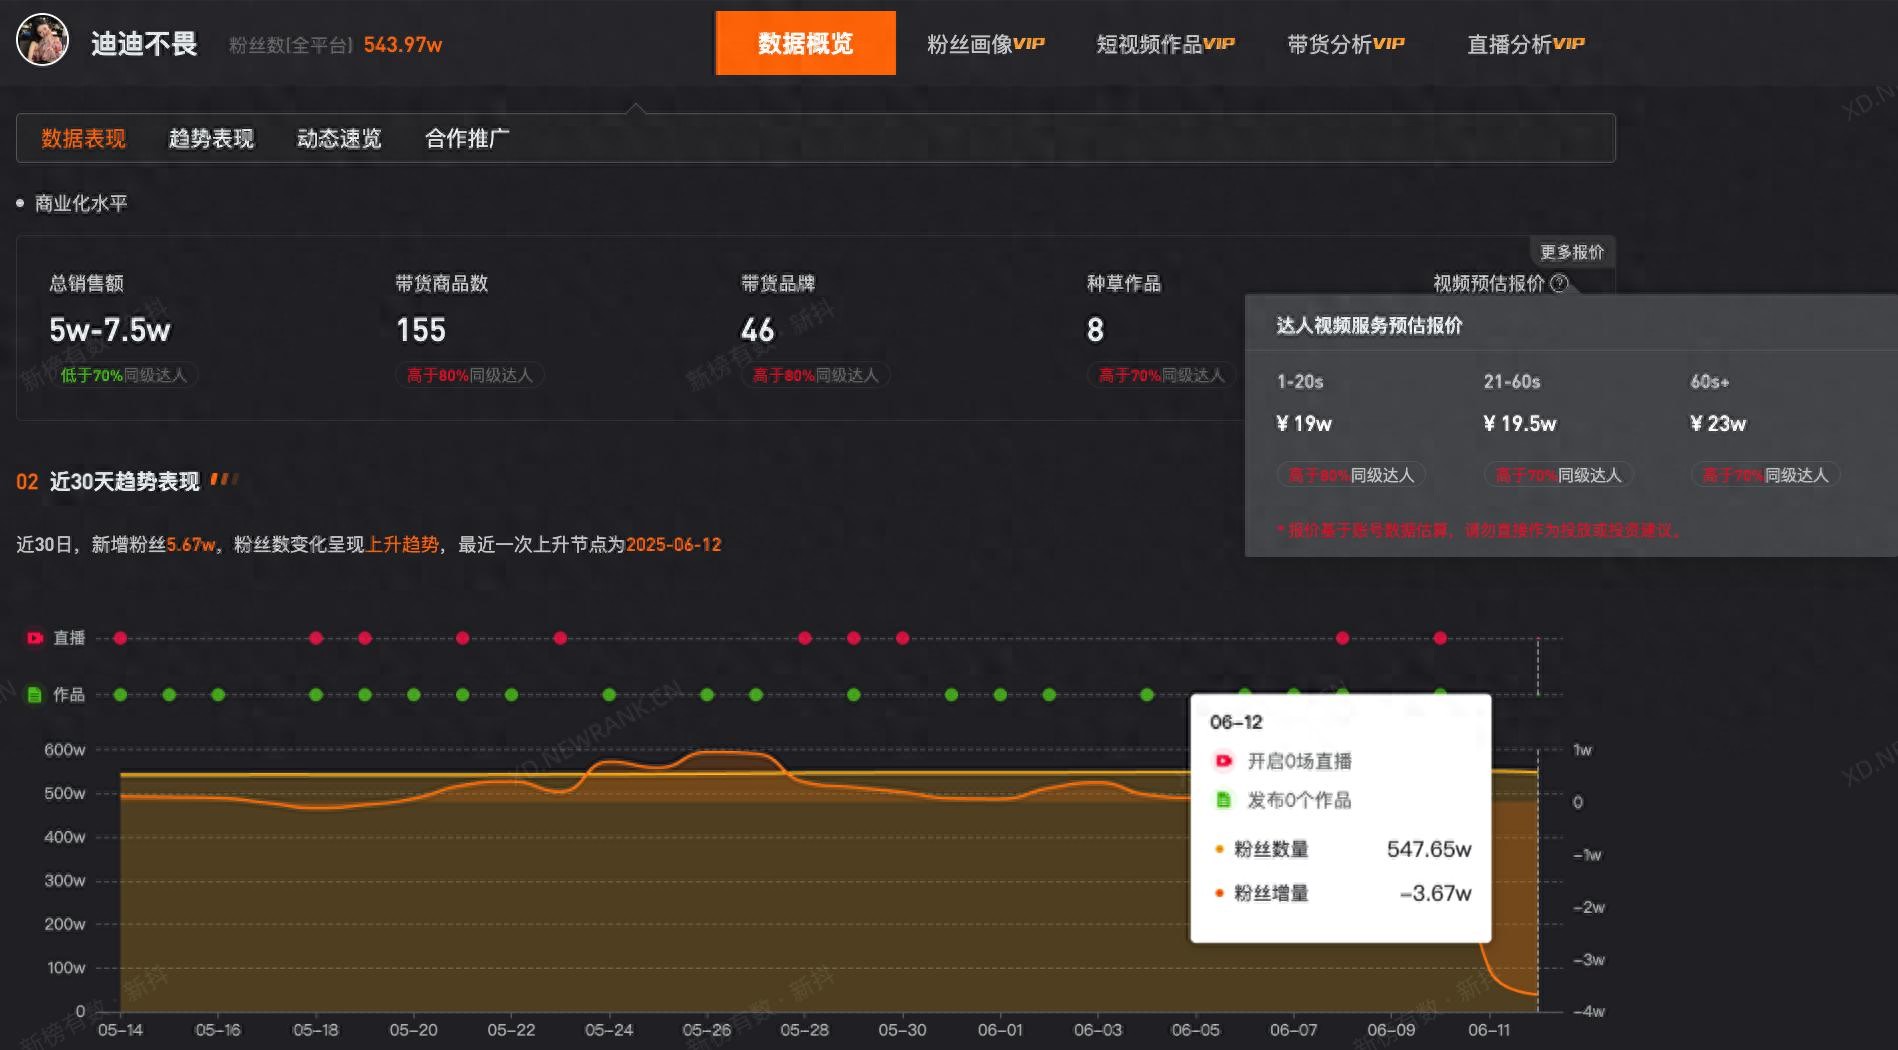Open the 数据概览 tab

(805, 44)
